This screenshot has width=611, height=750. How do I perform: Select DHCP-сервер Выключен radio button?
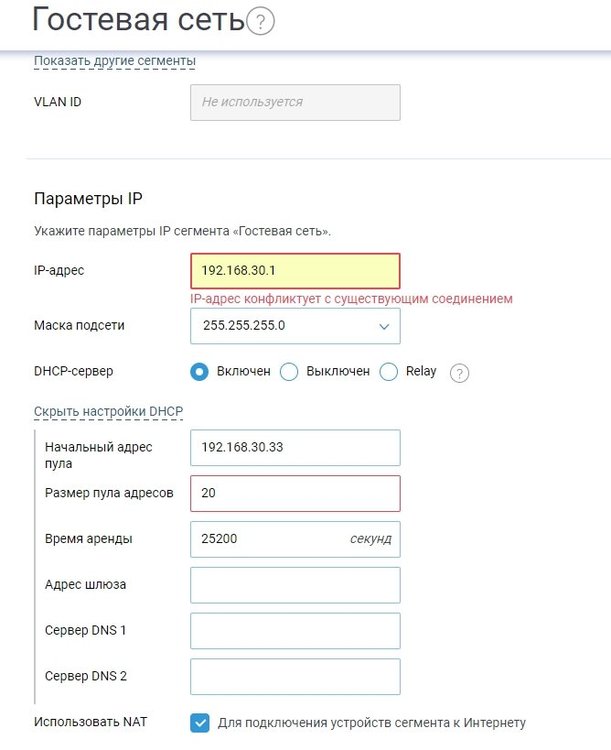[289, 372]
